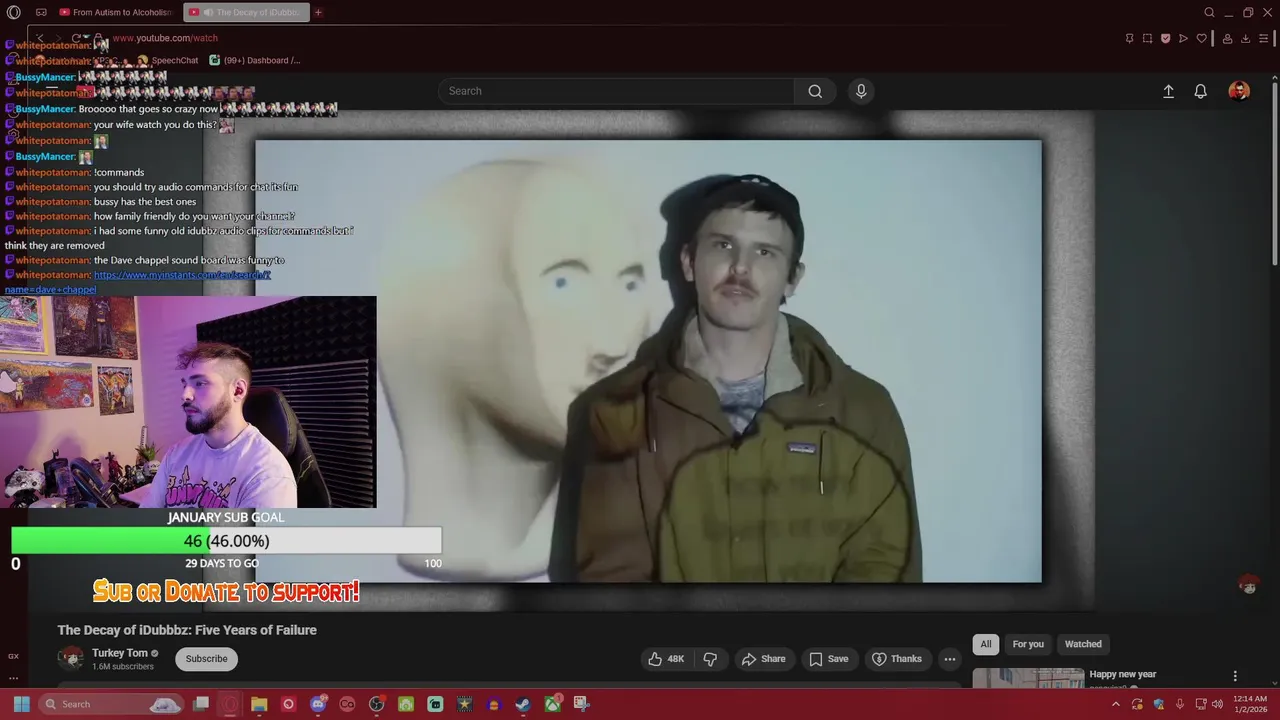Select the Watched filter chip
Image resolution: width=1280 pixels, height=720 pixels.
1083,644
